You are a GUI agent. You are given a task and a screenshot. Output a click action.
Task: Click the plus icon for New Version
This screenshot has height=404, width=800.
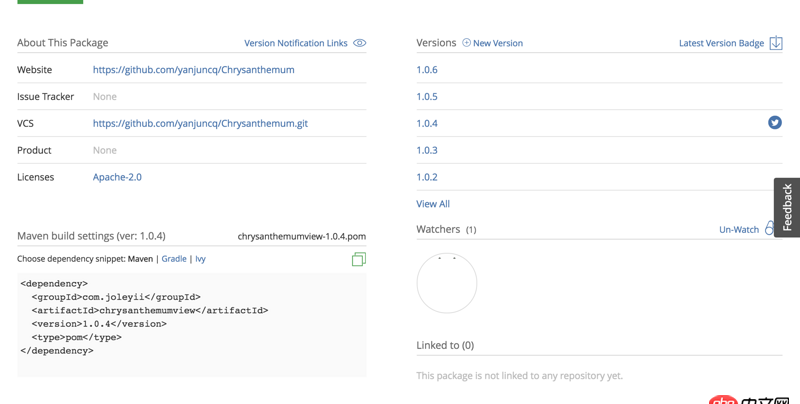466,43
